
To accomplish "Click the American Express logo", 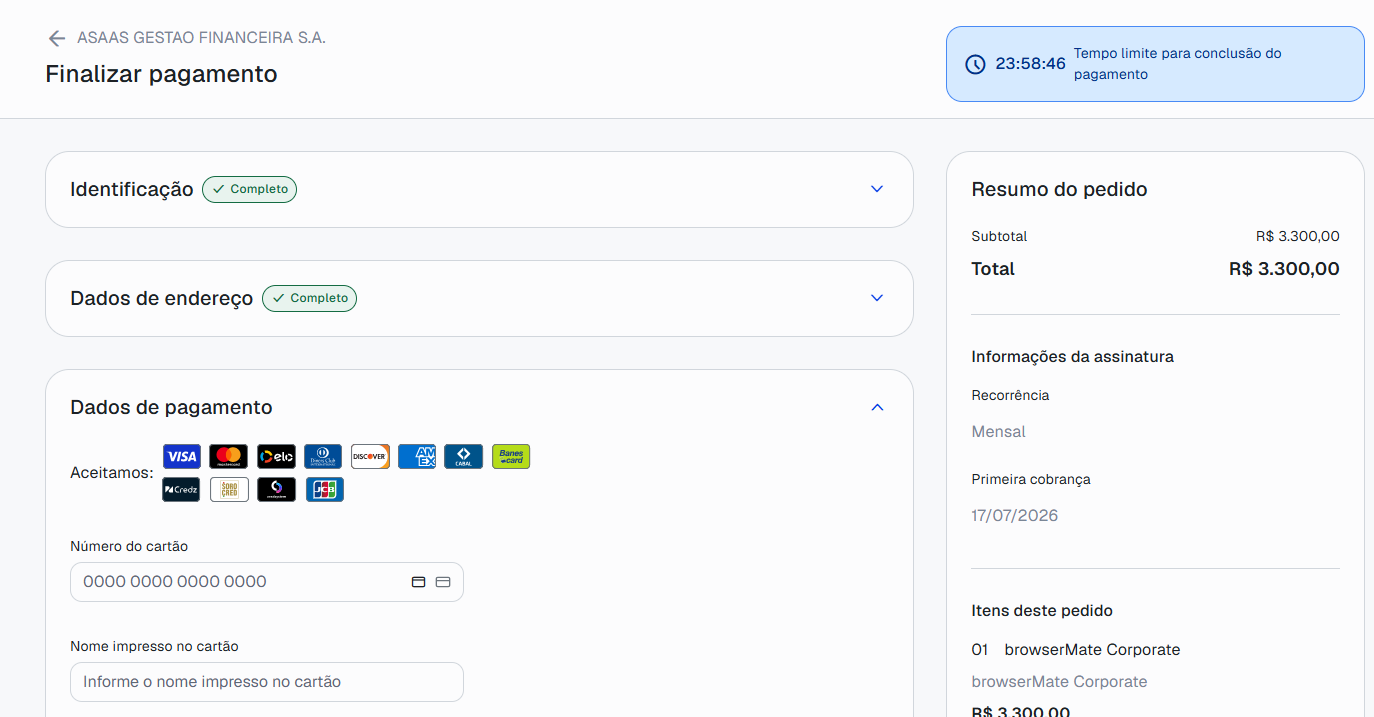I will (417, 457).
